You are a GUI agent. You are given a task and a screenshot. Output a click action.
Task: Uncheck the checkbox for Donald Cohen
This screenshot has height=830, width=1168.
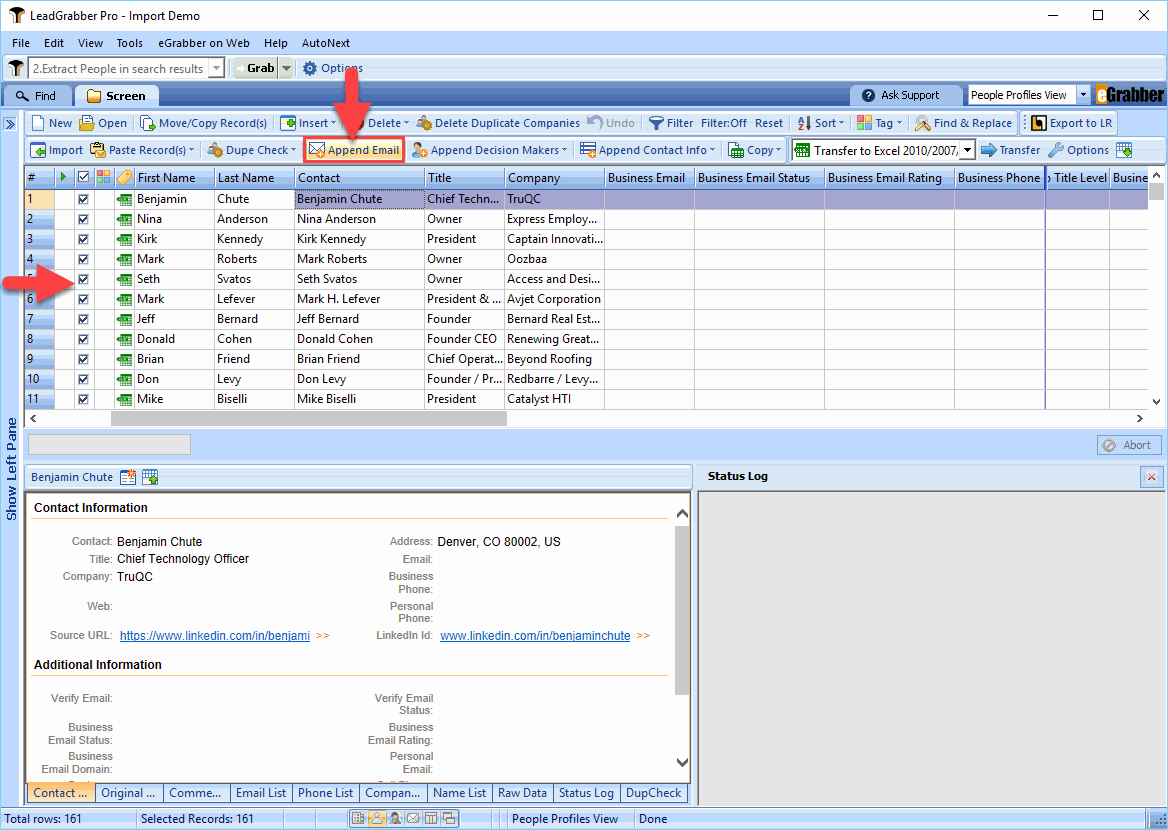[x=83, y=339]
